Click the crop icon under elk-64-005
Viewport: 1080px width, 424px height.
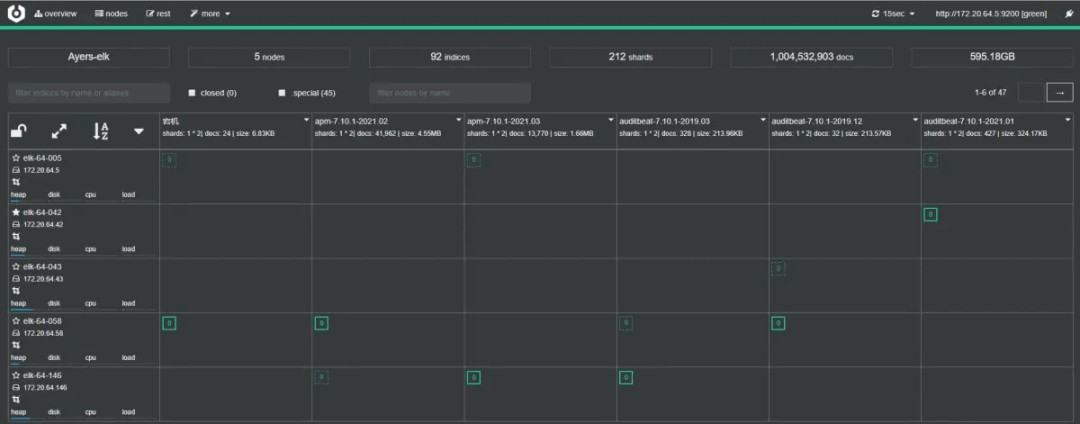[15, 182]
